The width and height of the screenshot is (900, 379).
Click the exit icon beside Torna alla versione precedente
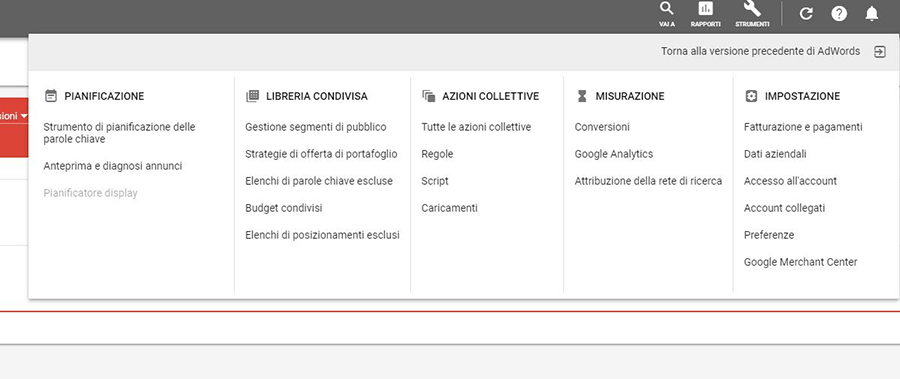click(x=879, y=52)
